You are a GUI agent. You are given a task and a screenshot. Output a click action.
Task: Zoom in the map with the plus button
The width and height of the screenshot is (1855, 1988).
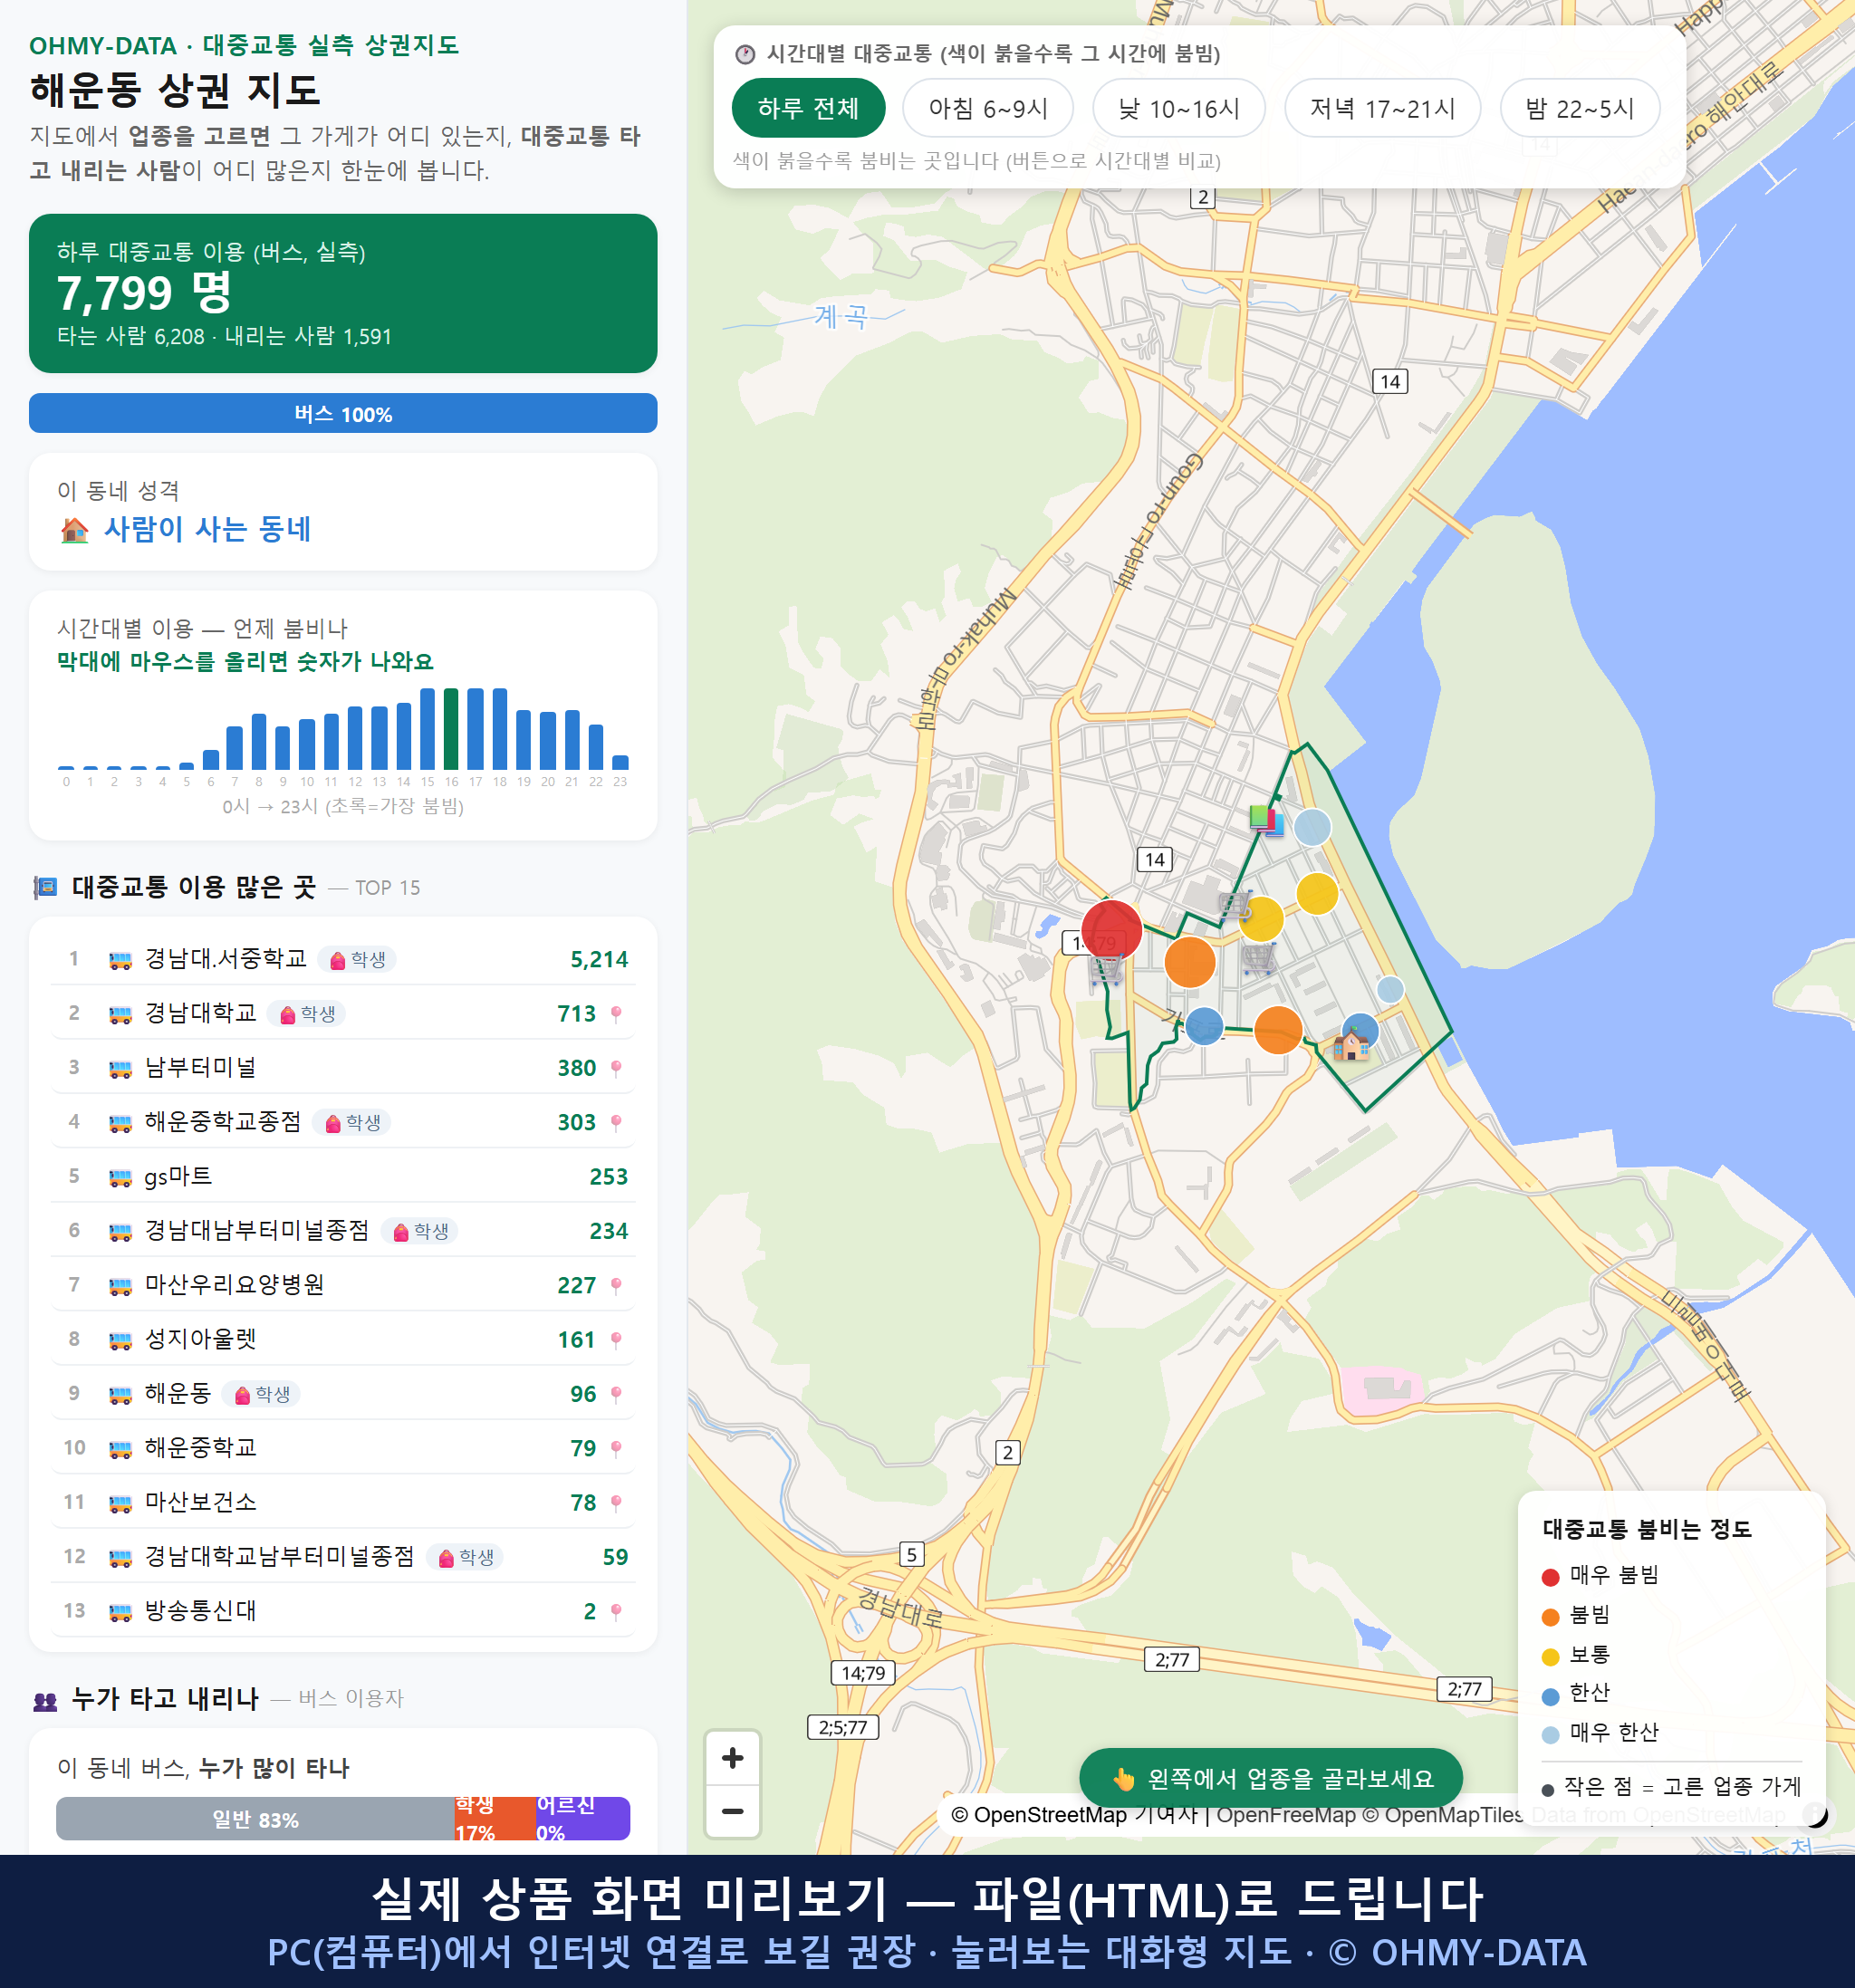click(x=732, y=1757)
